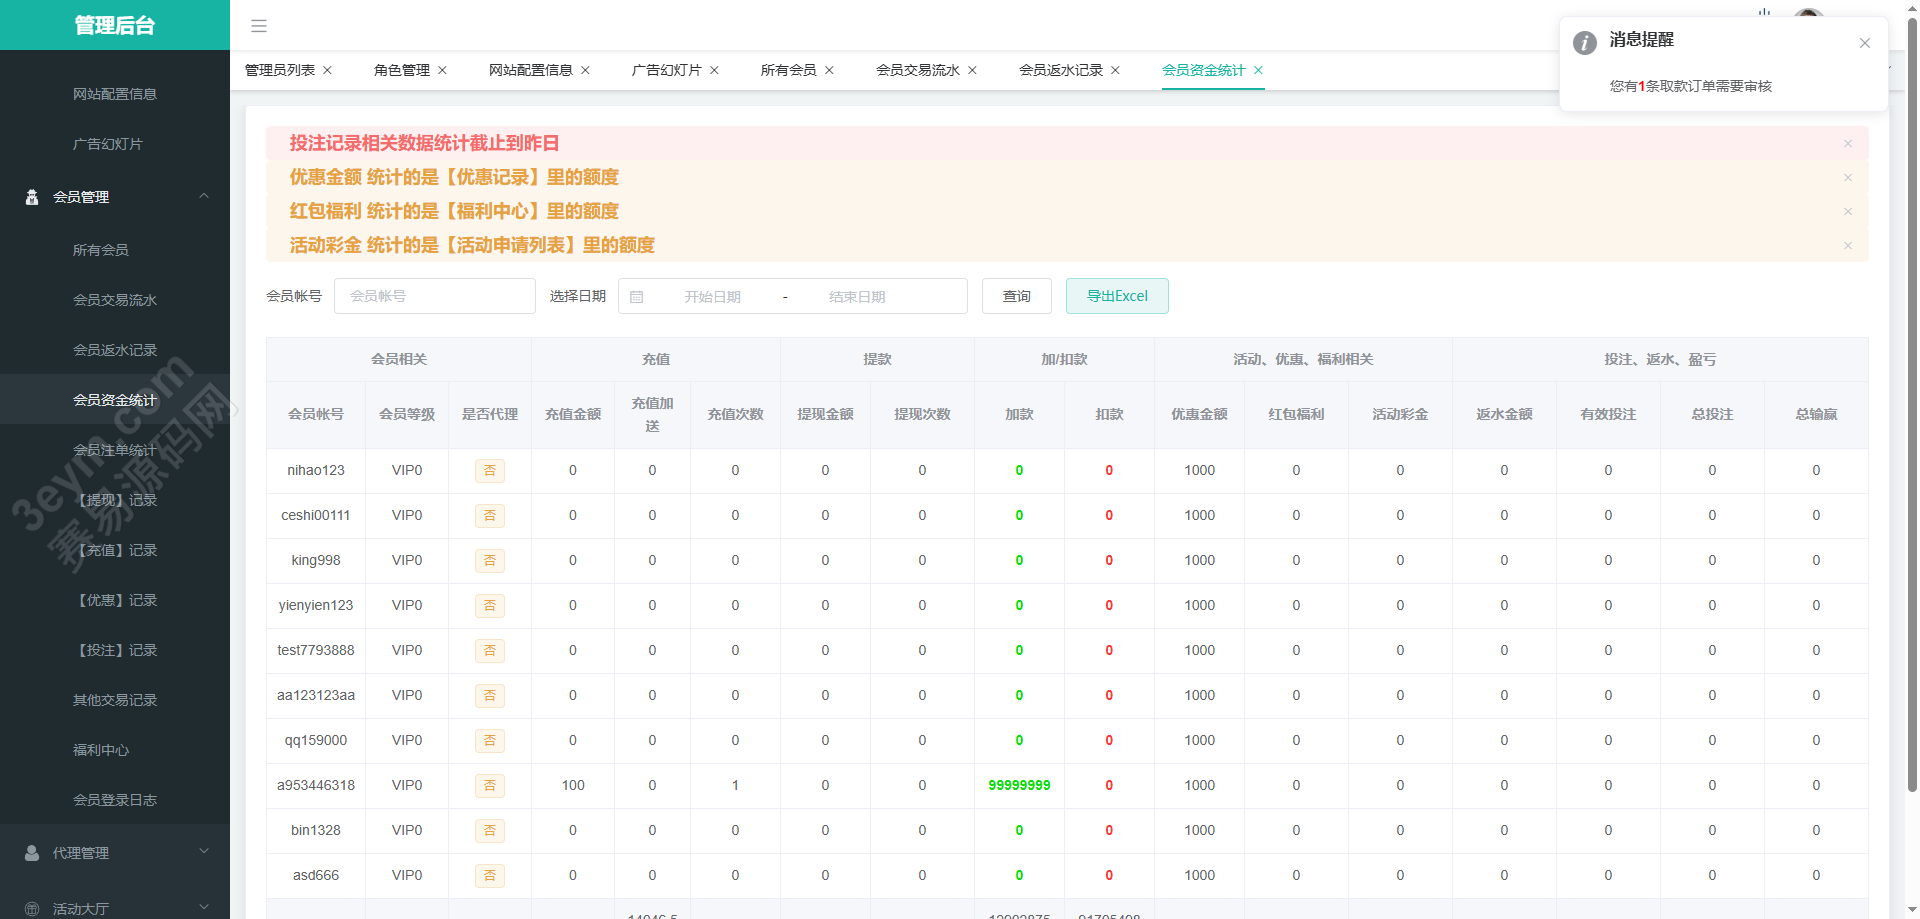1920x919 pixels.
Task: Close the 活动彩金 alert banner
Action: coord(1847,246)
